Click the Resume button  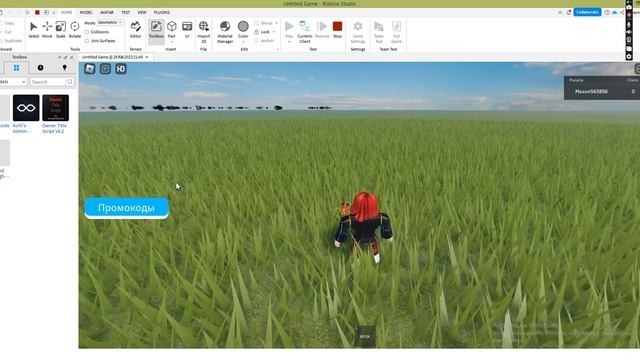(322, 30)
